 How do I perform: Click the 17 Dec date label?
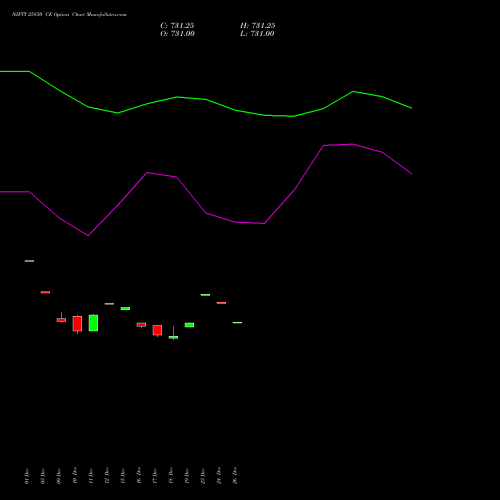(x=155, y=476)
